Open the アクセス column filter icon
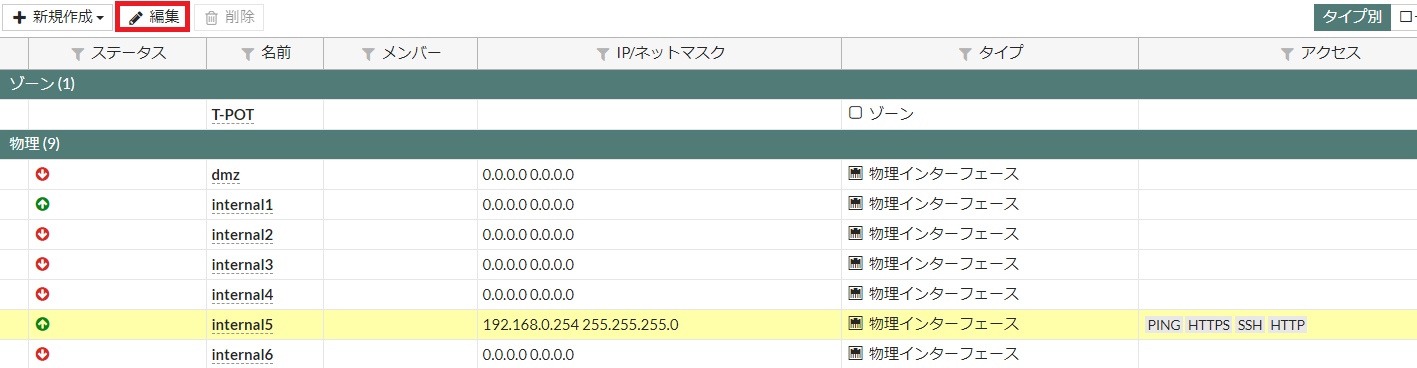Screen dimensions: 1417x368 (x=1288, y=54)
